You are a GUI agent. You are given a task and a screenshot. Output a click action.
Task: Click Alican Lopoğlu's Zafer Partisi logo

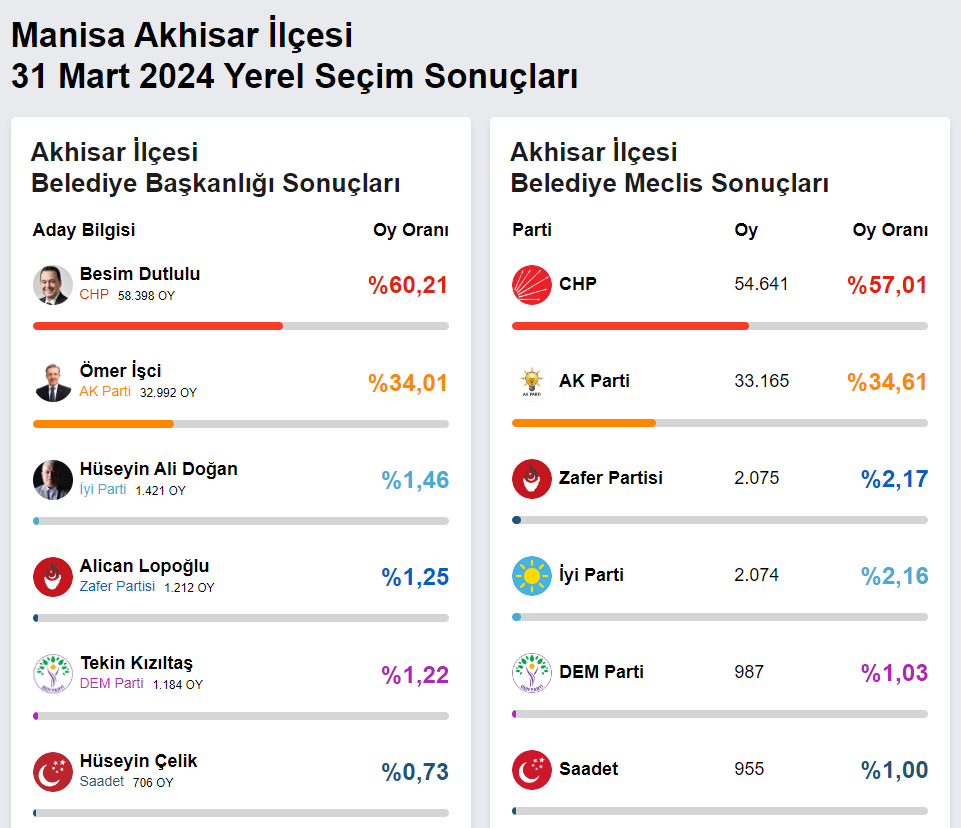(x=53, y=577)
